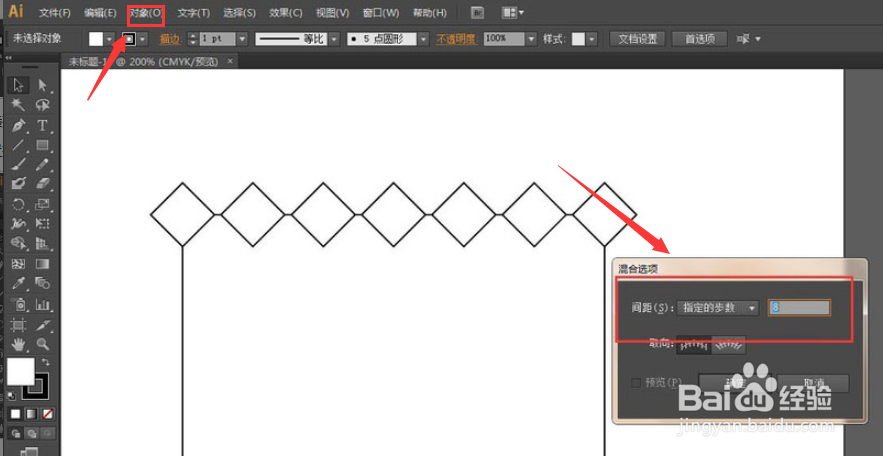
Task: Reset to default fill and stroke
Action: pyautogui.click(x=11, y=395)
